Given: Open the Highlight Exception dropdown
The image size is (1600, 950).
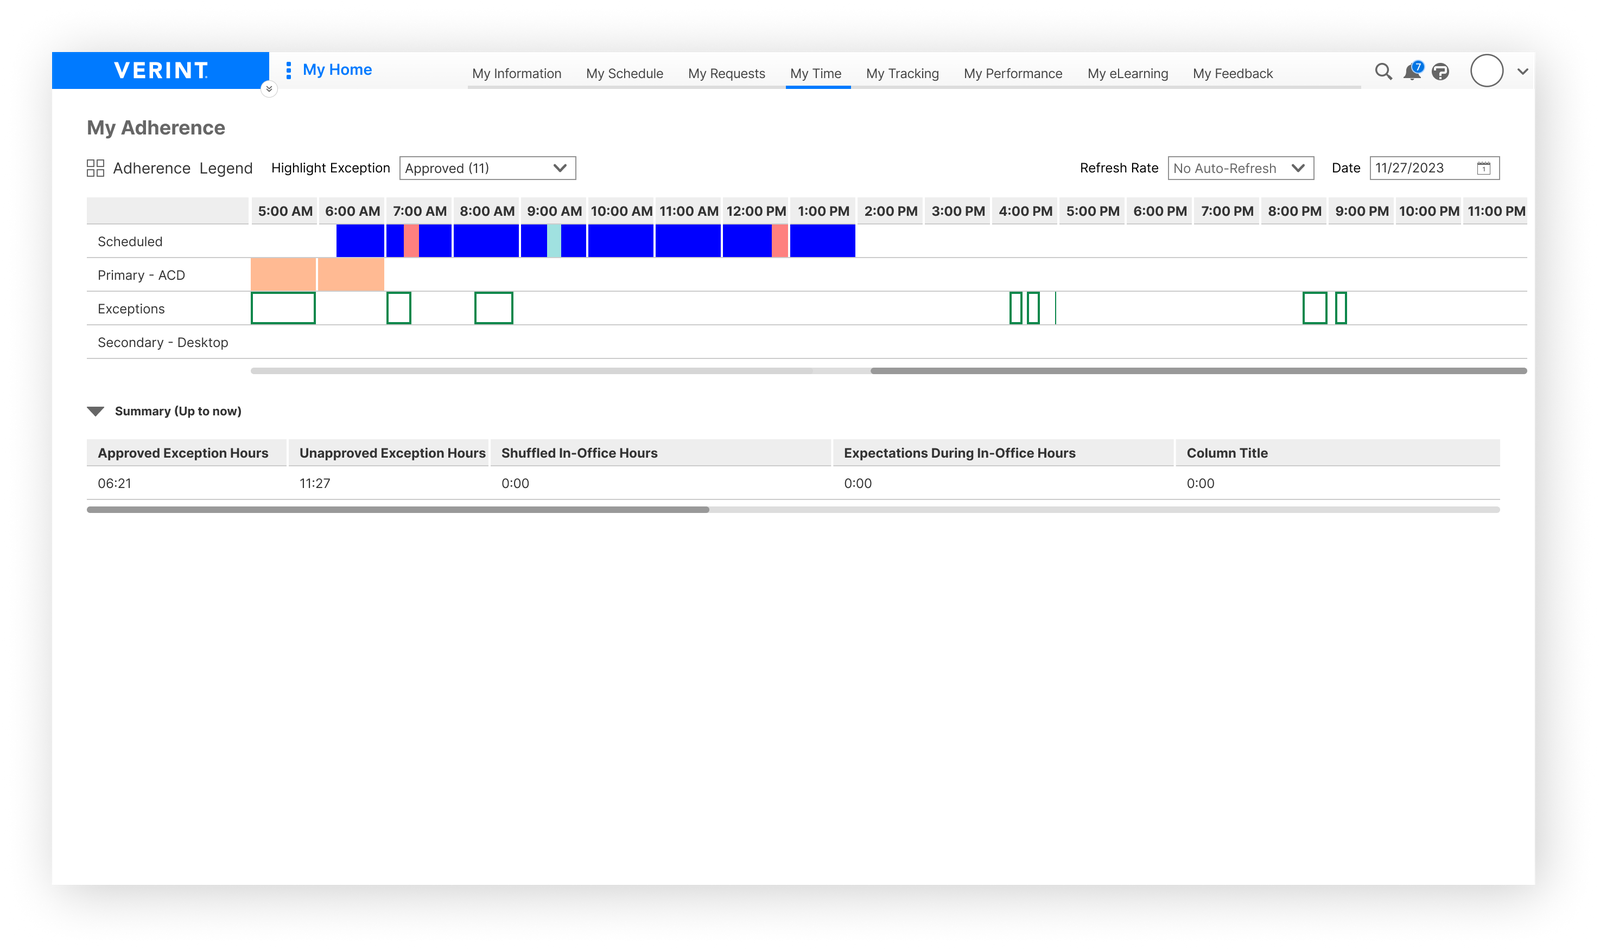Looking at the screenshot, I should point(487,168).
